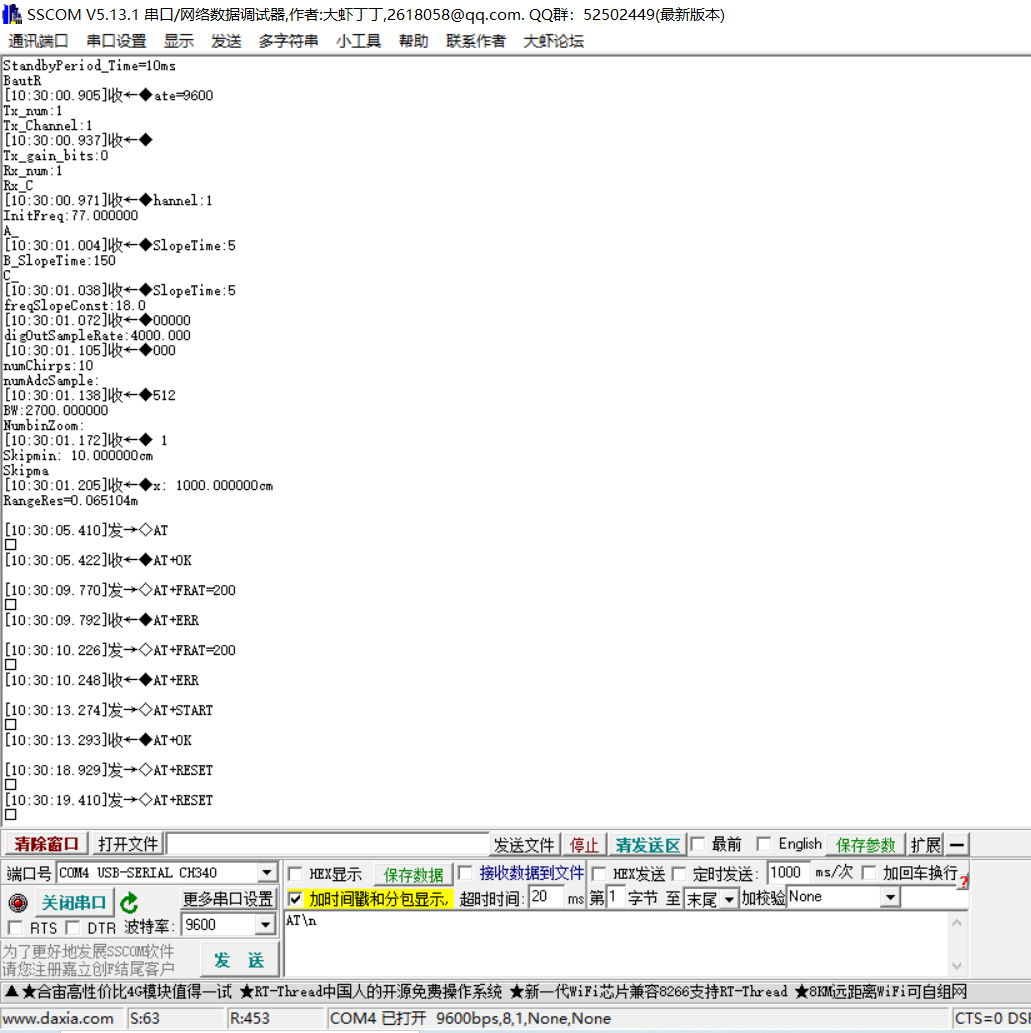Open the 串口设置 menu
This screenshot has height=1033, width=1031.
pyautogui.click(x=116, y=41)
